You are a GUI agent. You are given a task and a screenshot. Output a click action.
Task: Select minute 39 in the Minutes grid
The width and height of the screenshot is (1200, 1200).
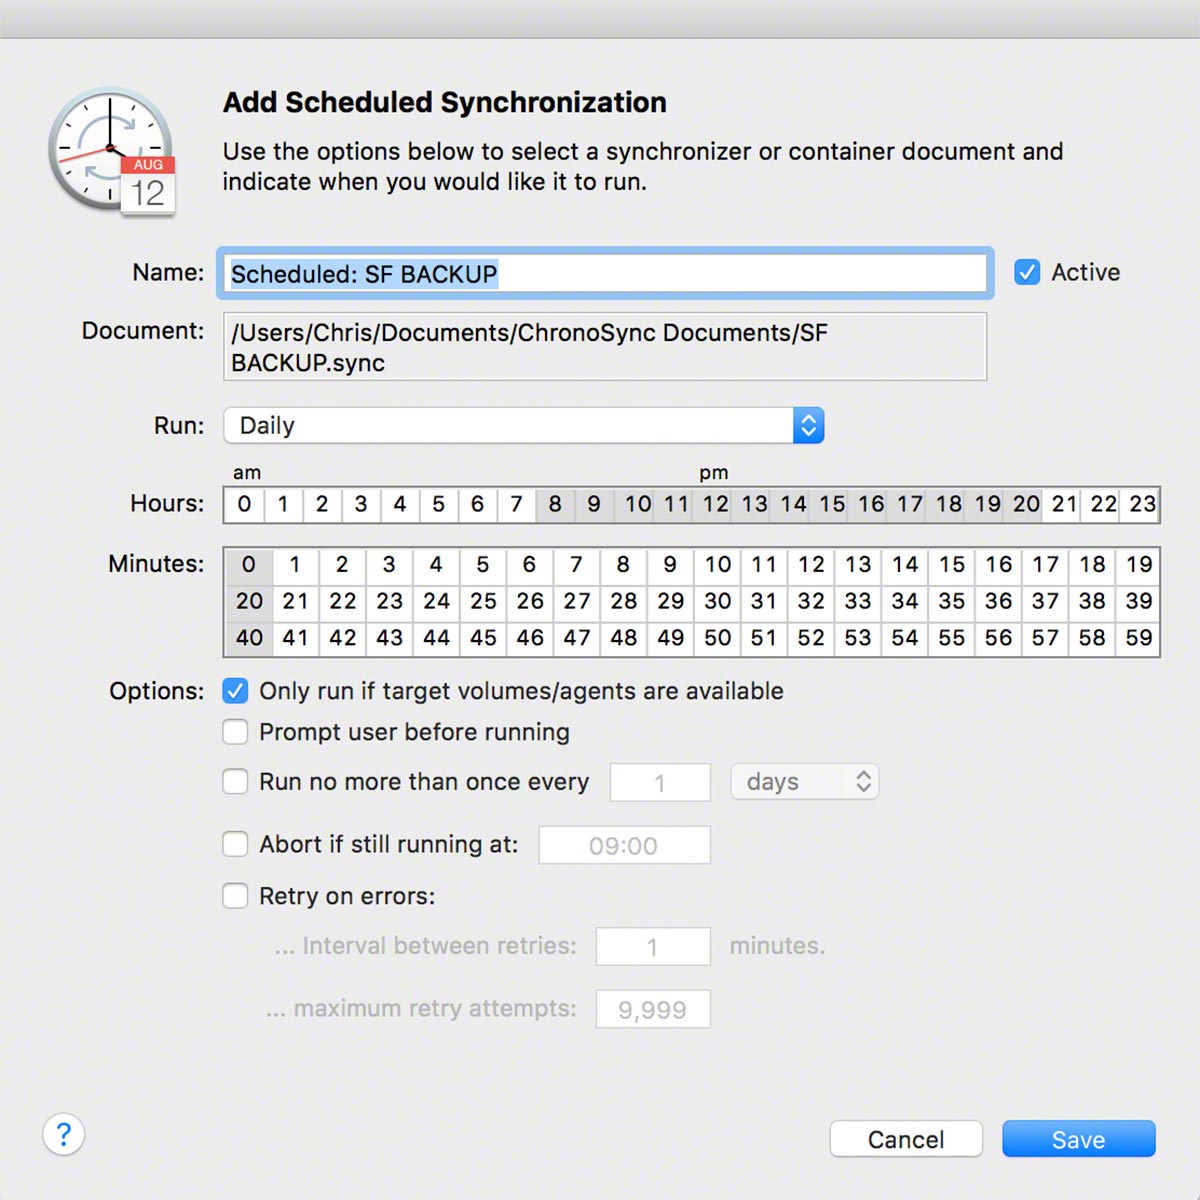click(1139, 601)
